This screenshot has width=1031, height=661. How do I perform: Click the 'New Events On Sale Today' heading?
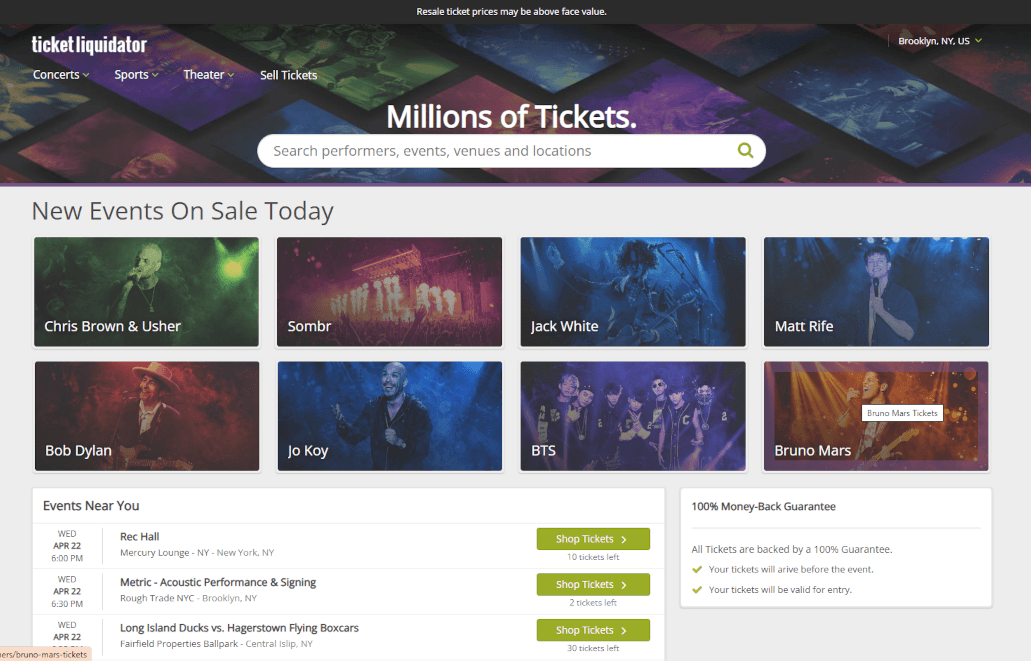tap(183, 211)
